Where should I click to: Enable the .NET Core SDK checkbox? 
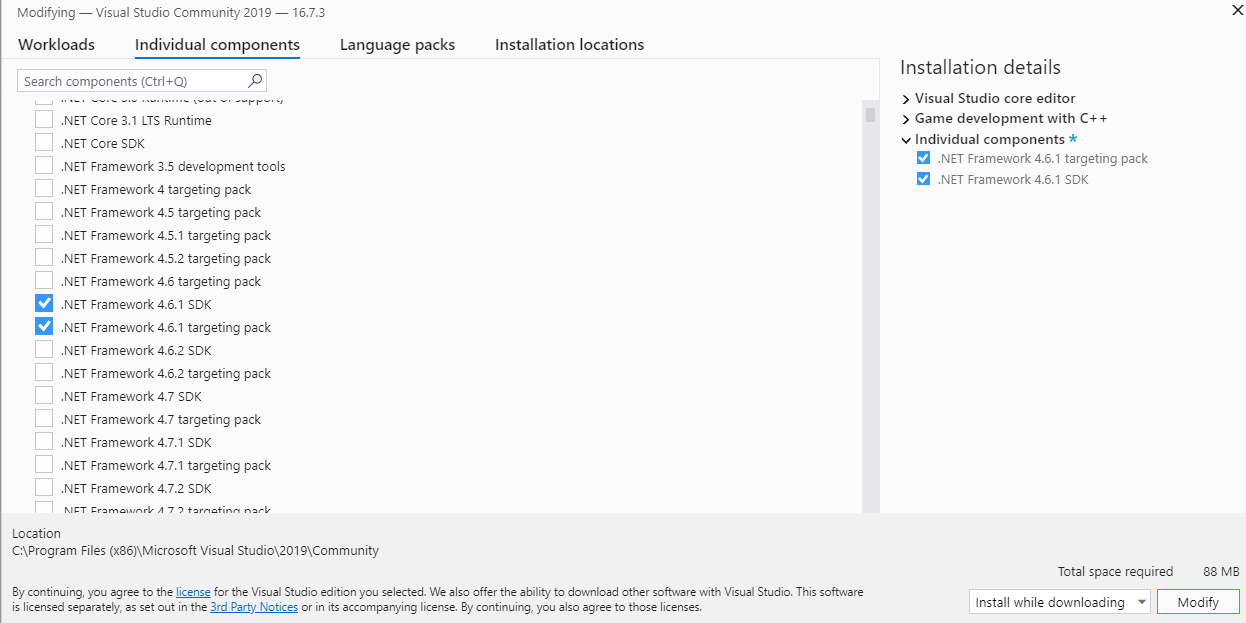click(x=44, y=143)
